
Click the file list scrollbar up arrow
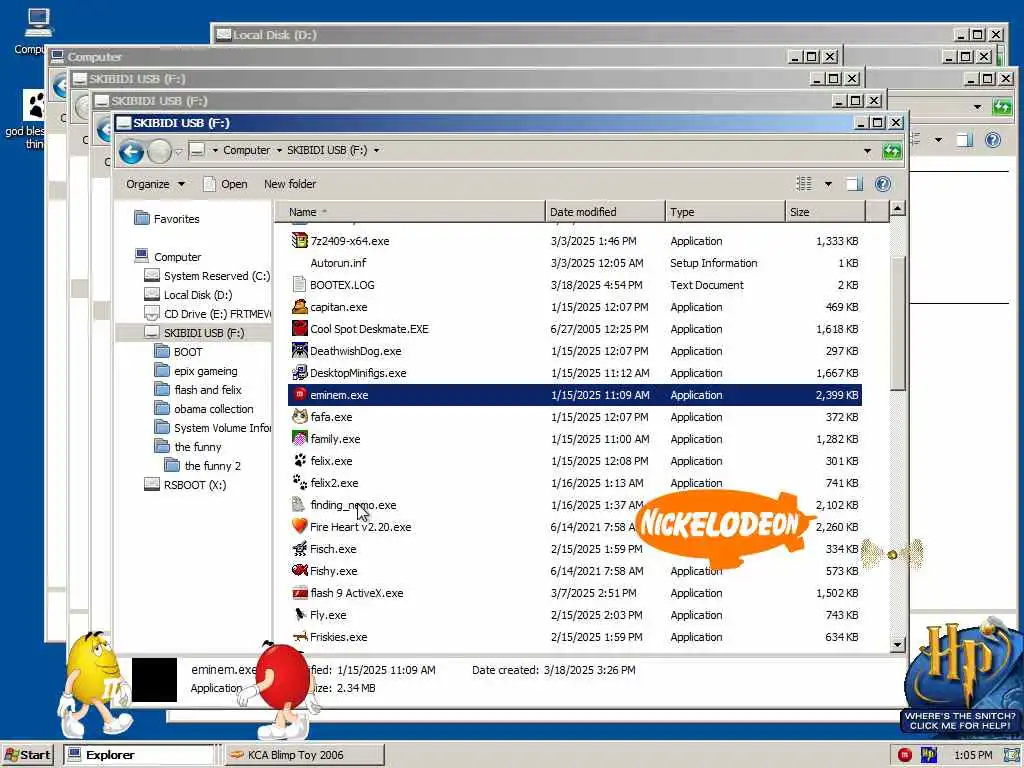tap(897, 208)
